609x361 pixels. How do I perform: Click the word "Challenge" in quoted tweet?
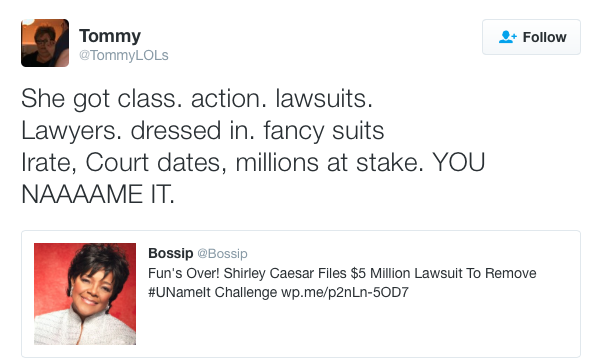[246, 292]
